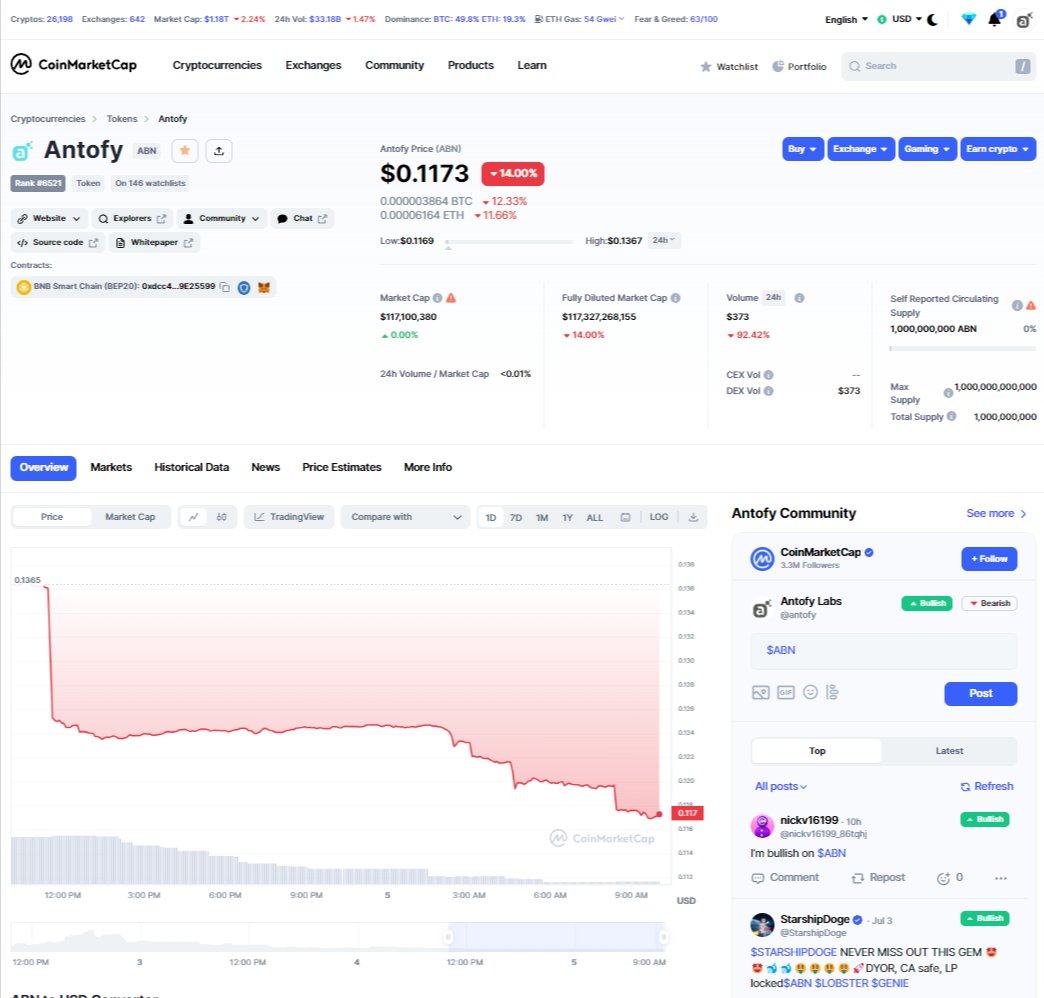Screen dimensions: 1044x998
Task: Open Cryptocurrencies nav menu
Action: pos(217,65)
